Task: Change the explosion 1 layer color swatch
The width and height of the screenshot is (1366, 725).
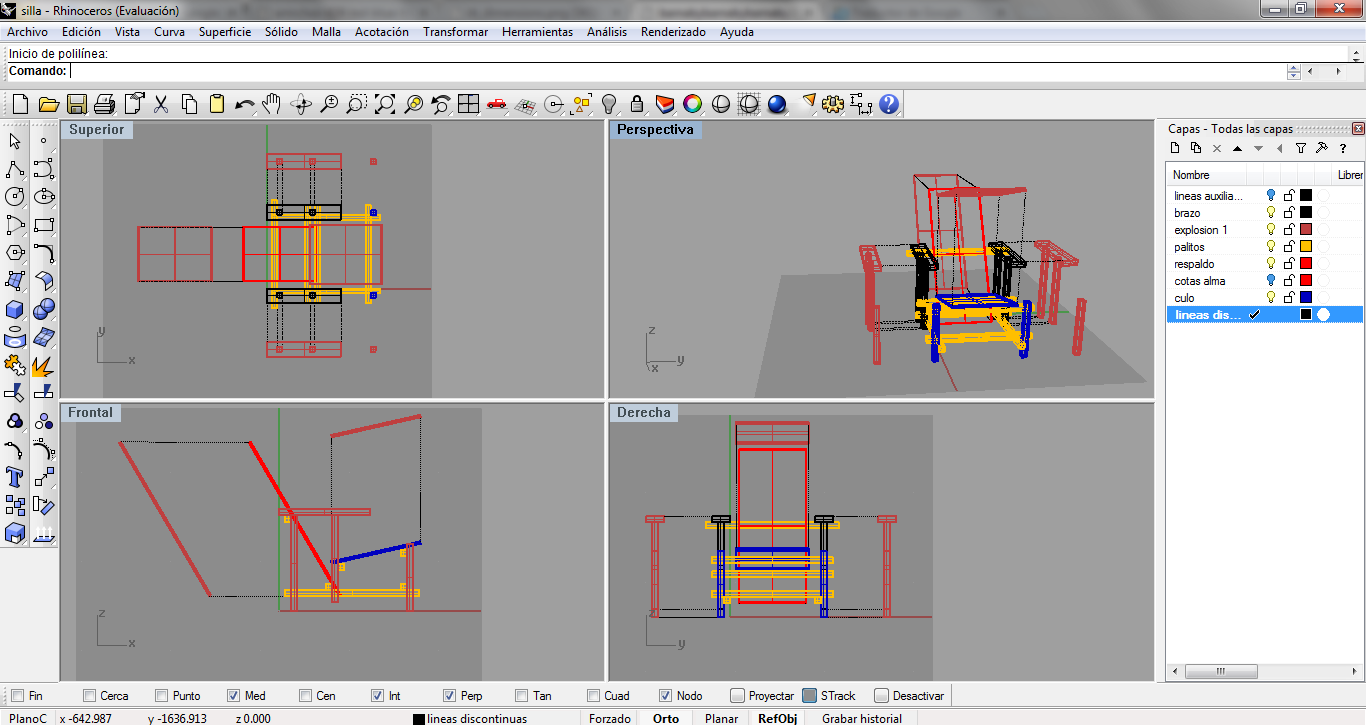Action: pos(1305,230)
